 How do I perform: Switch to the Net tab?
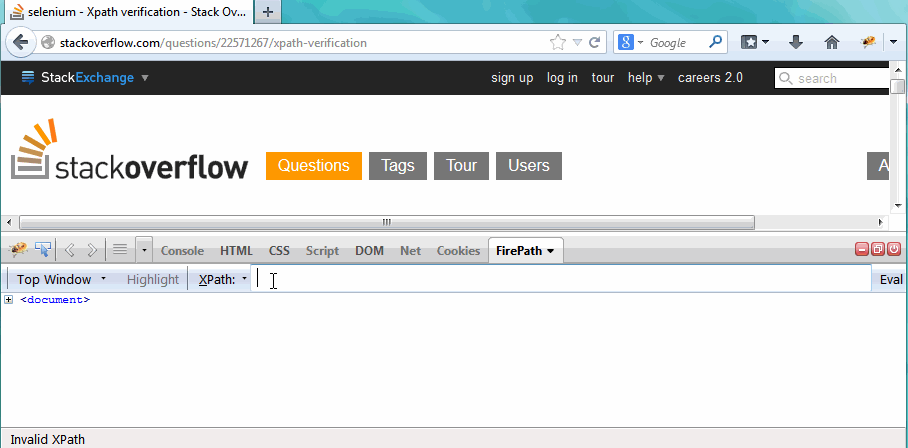click(x=411, y=251)
